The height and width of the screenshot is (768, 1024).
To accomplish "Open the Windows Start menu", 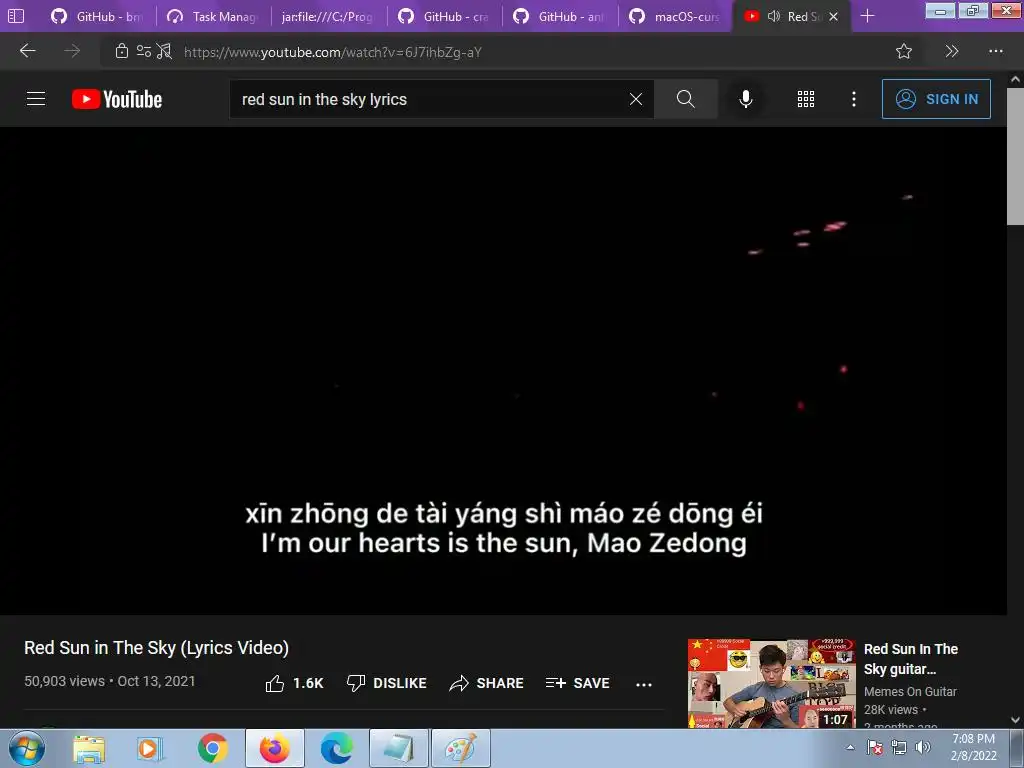I will point(27,748).
